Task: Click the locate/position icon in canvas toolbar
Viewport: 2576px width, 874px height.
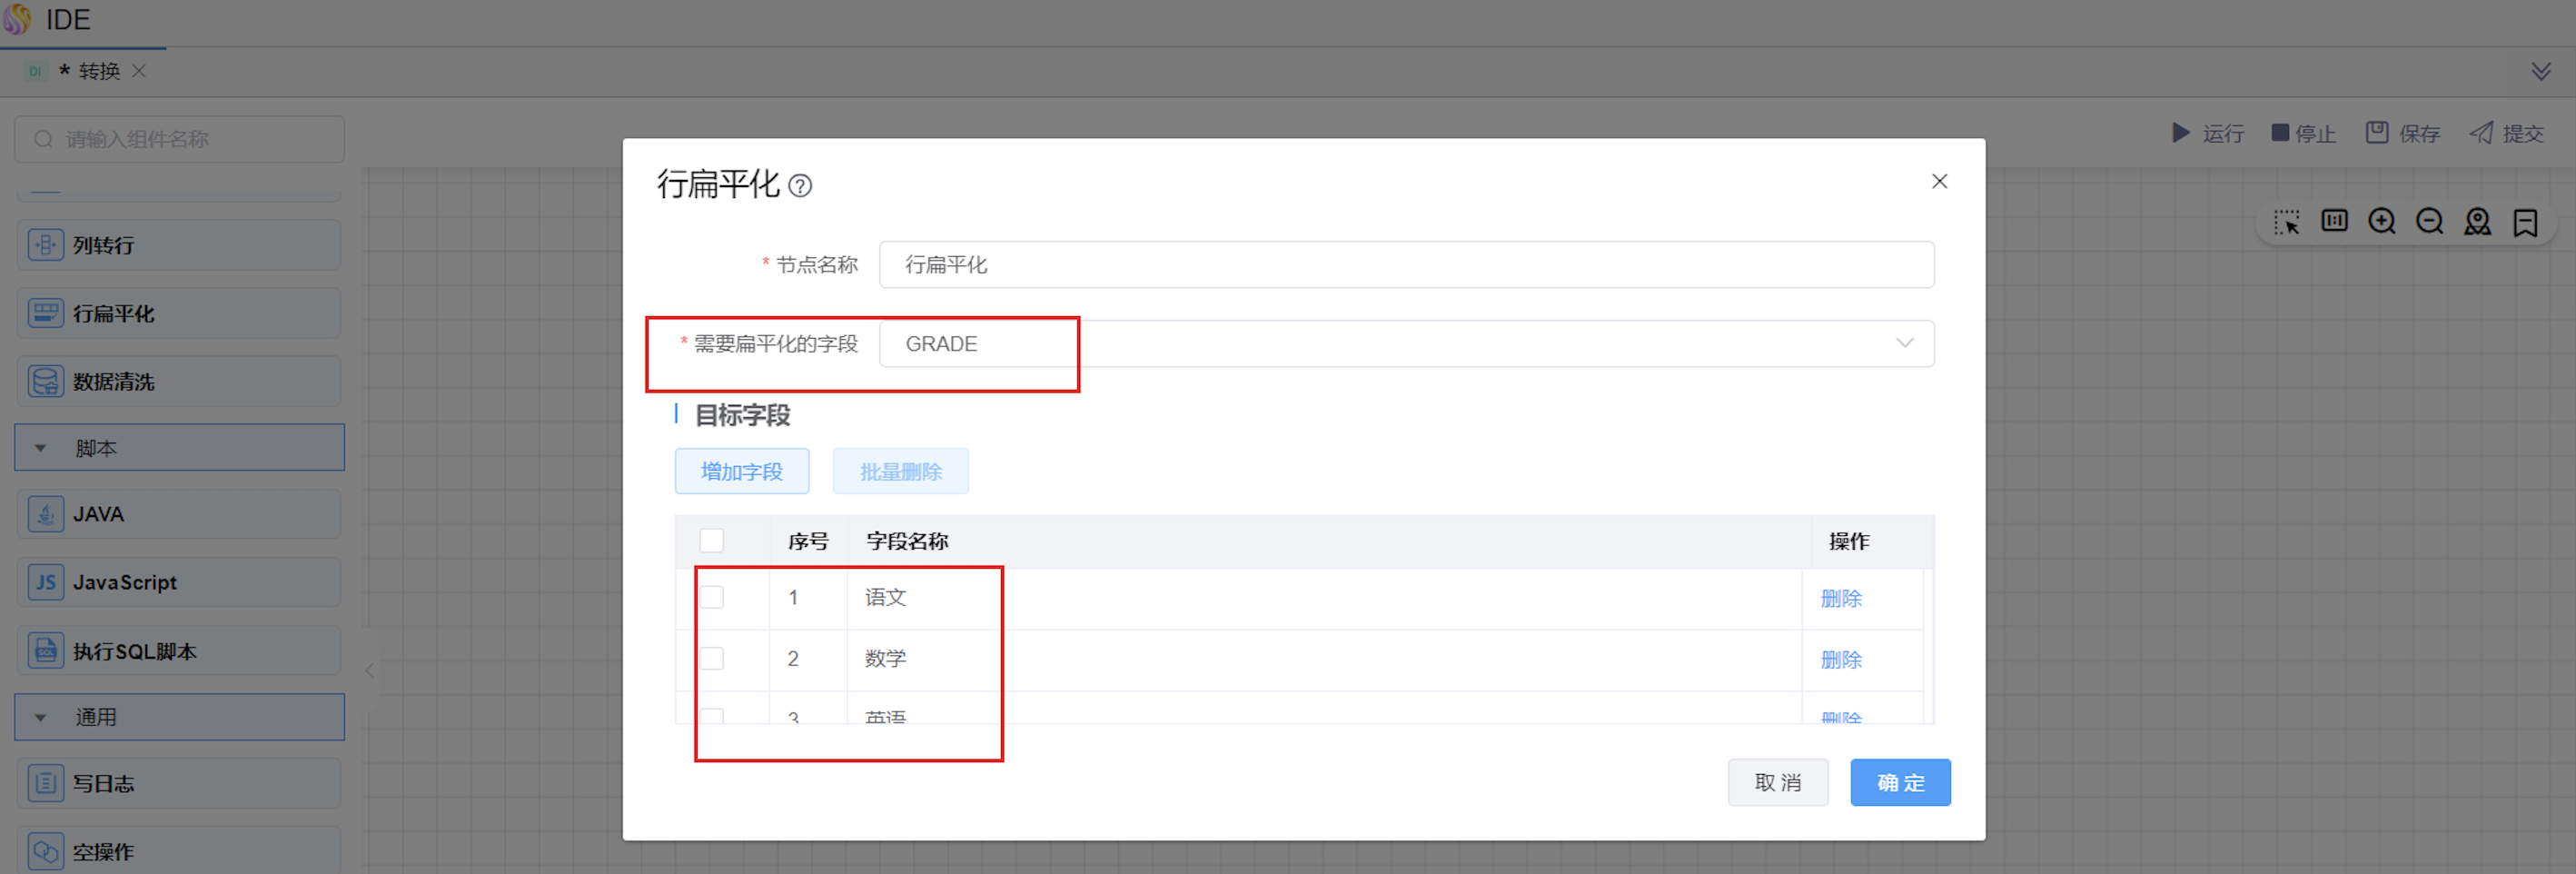Action: pyautogui.click(x=2477, y=222)
